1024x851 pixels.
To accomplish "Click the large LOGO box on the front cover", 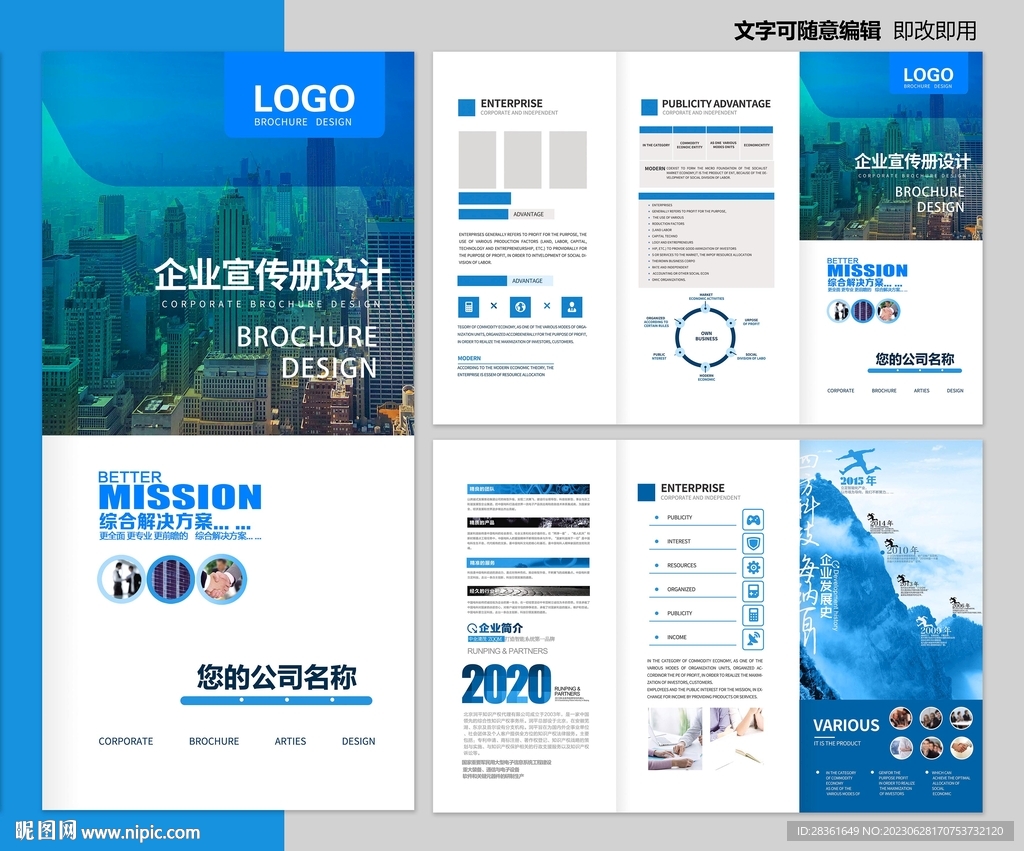I will [x=304, y=95].
